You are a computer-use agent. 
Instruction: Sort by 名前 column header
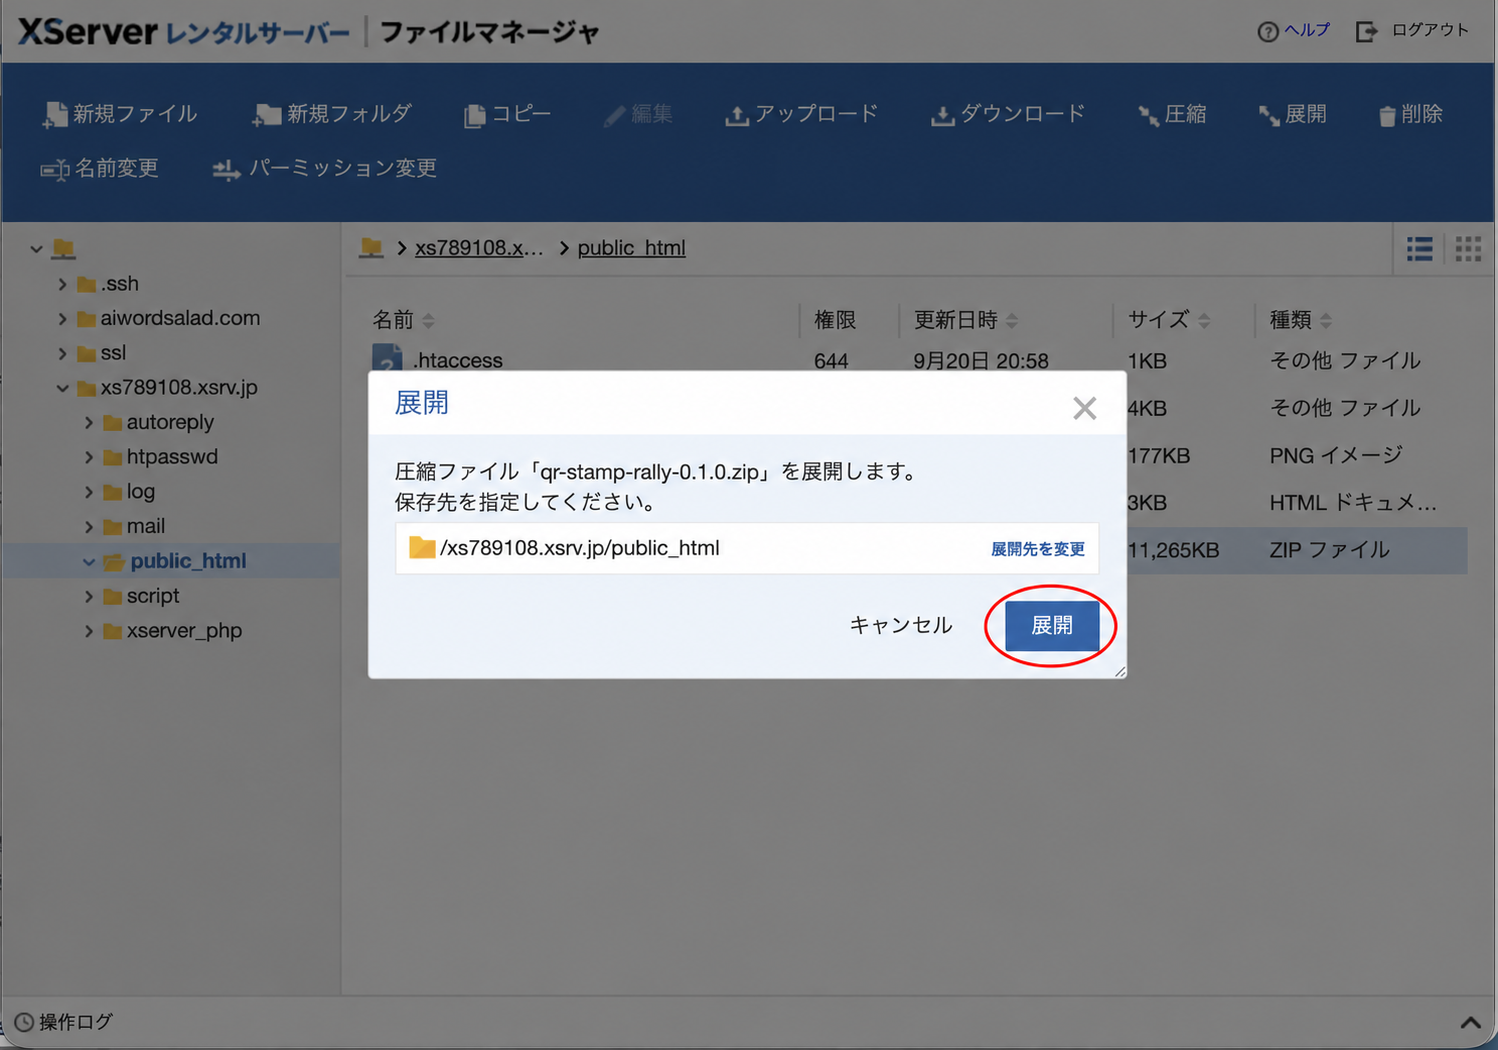click(403, 320)
